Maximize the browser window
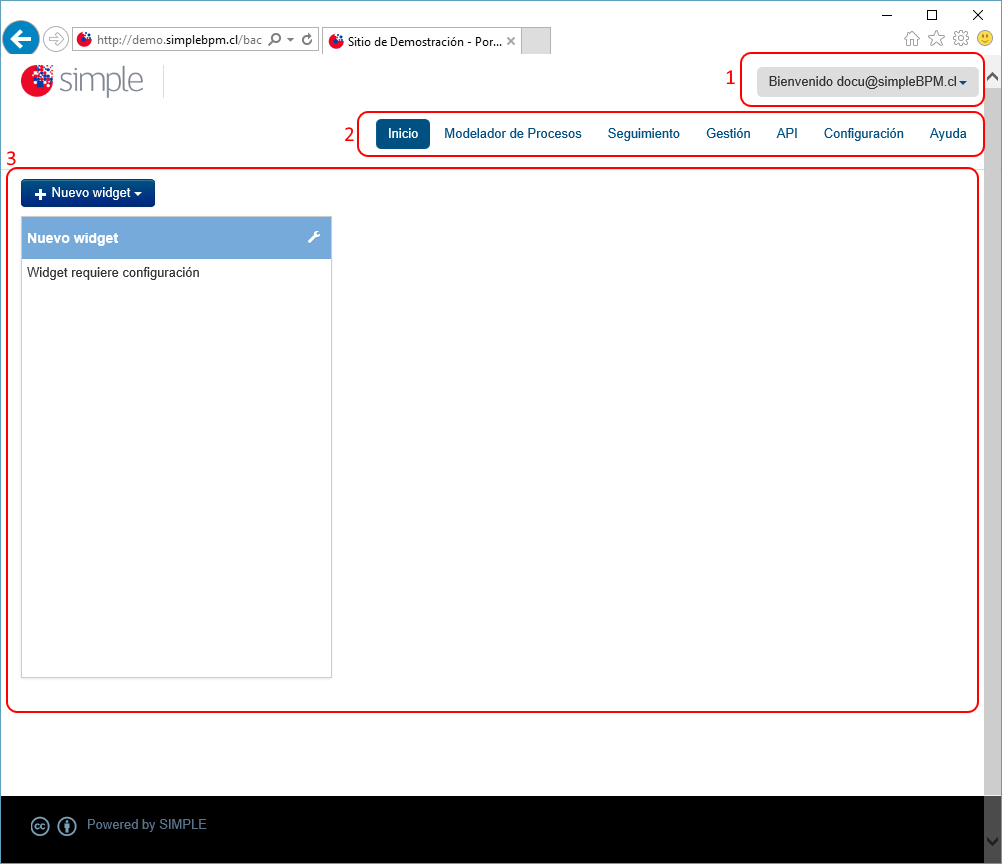The height and width of the screenshot is (864, 1002). 932,15
